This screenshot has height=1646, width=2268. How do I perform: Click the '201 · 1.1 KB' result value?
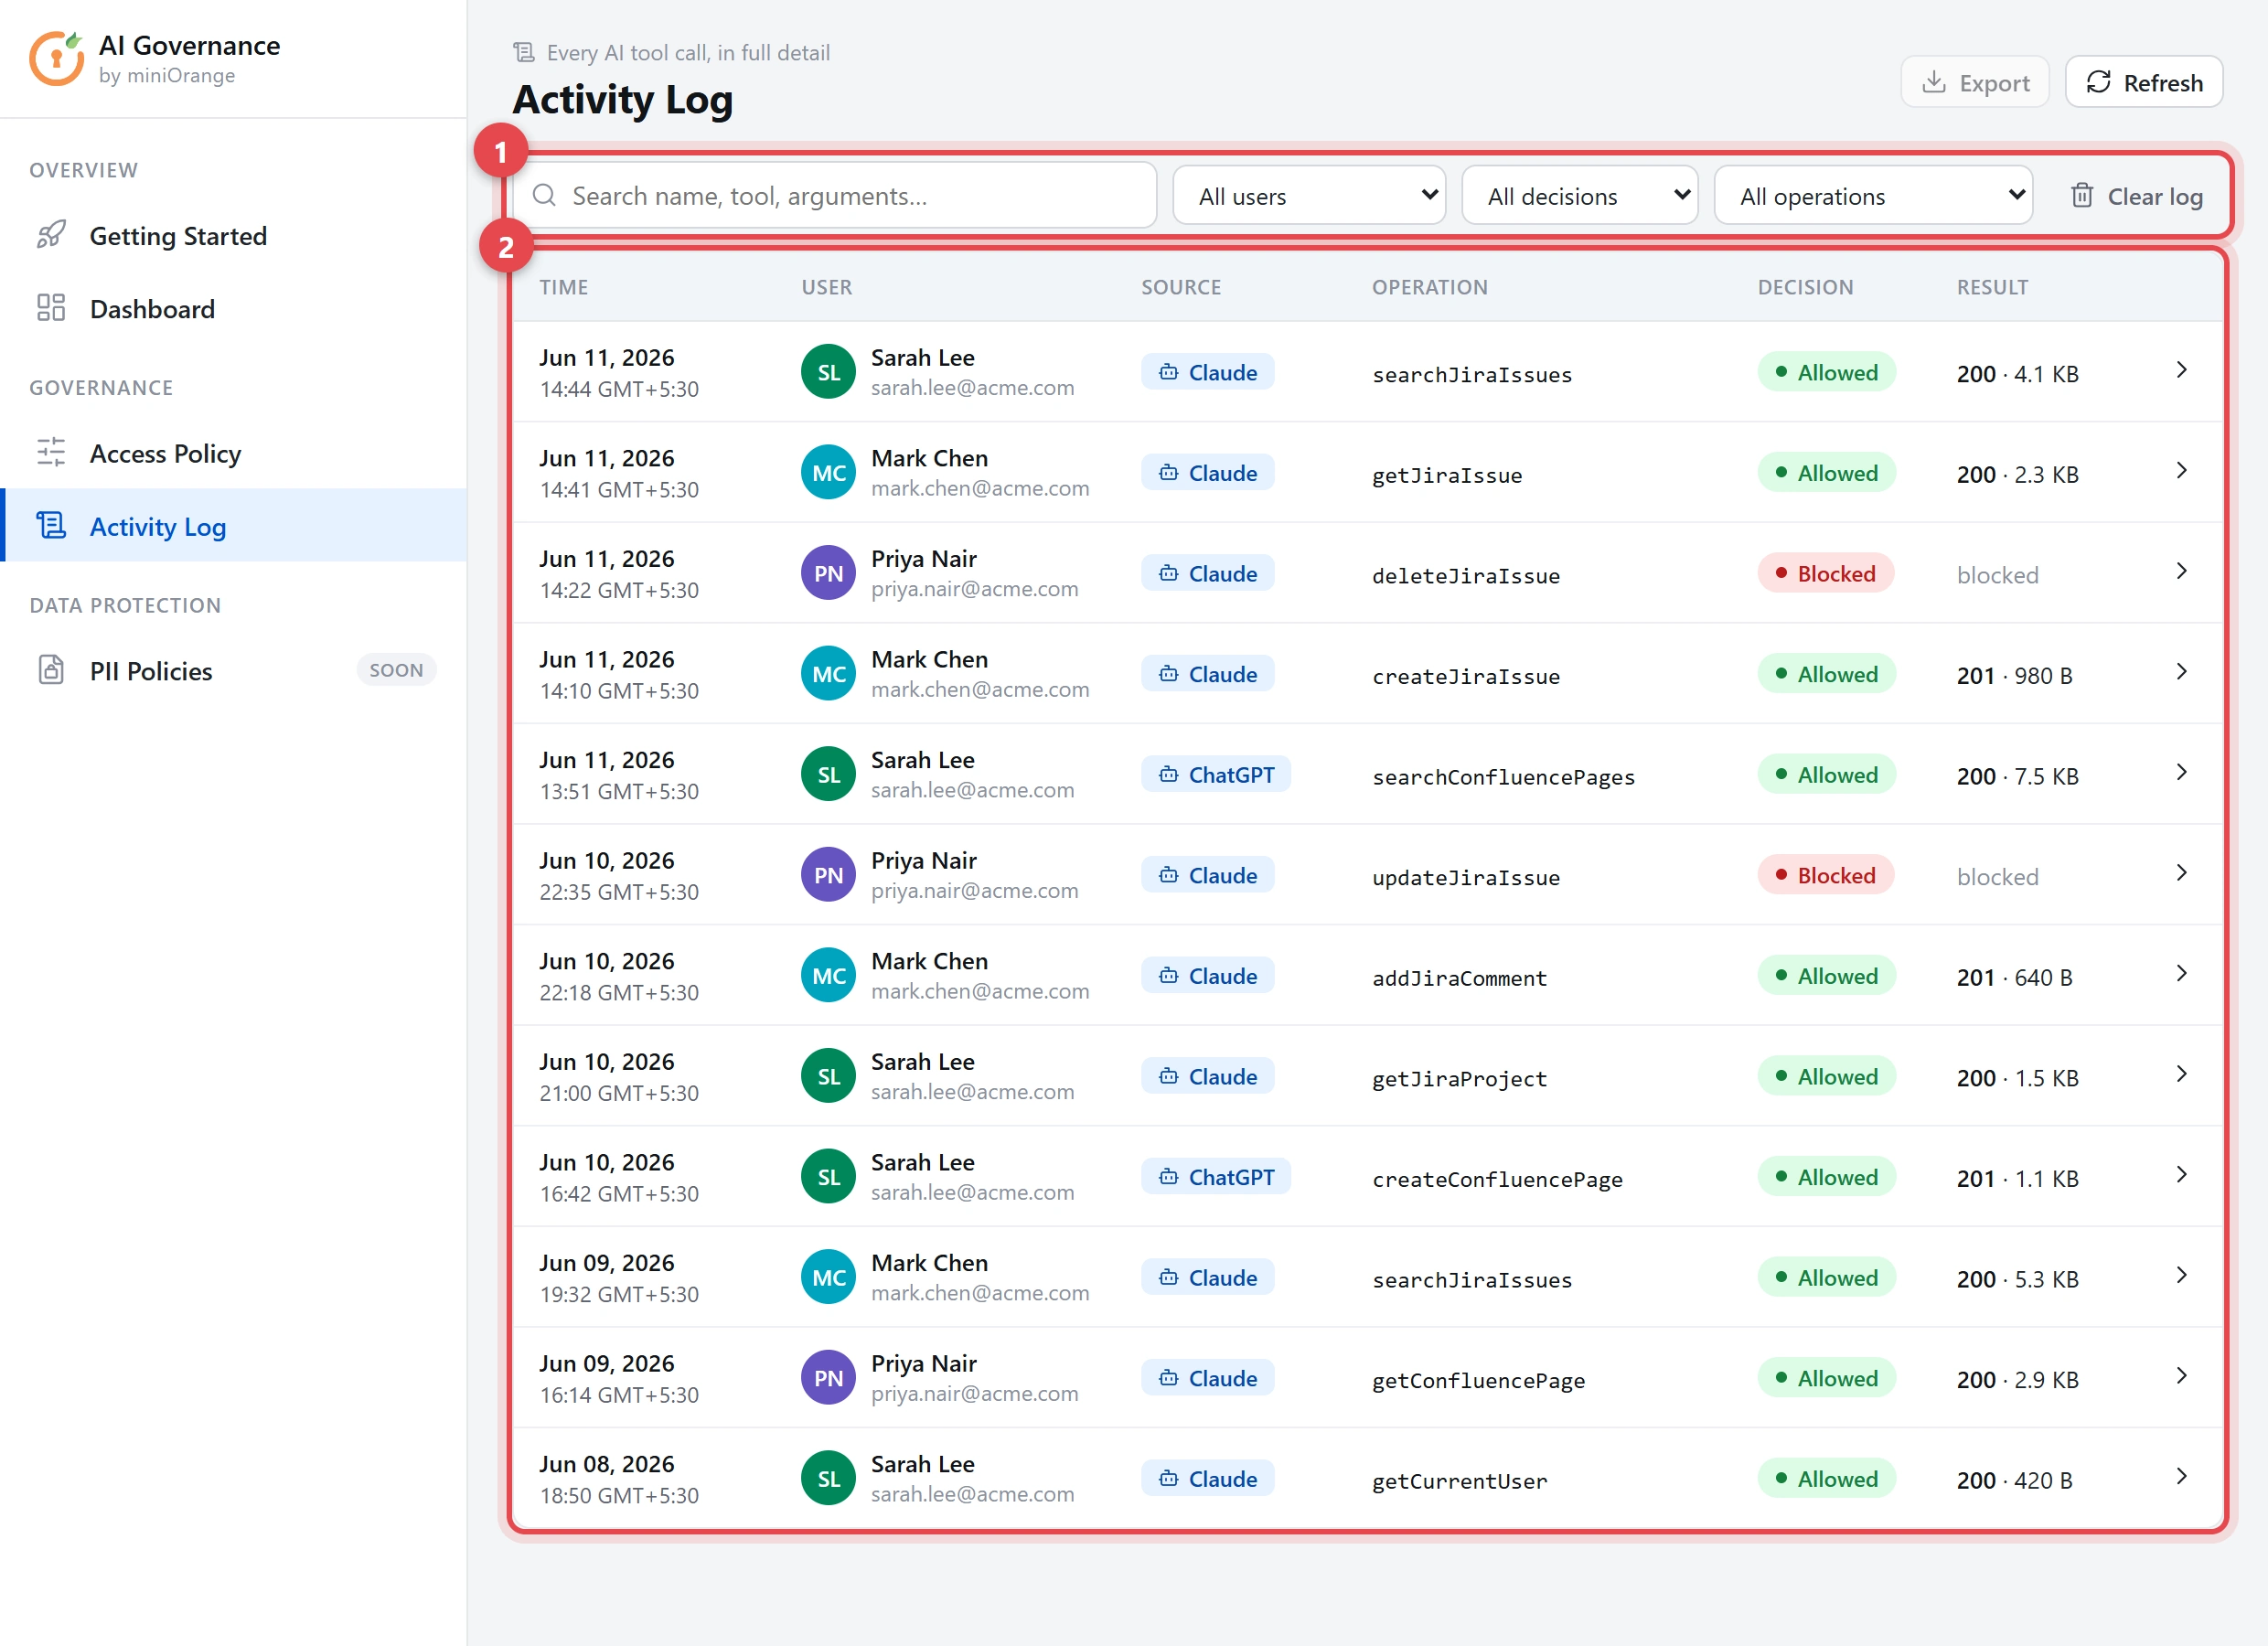pyautogui.click(x=2017, y=1178)
